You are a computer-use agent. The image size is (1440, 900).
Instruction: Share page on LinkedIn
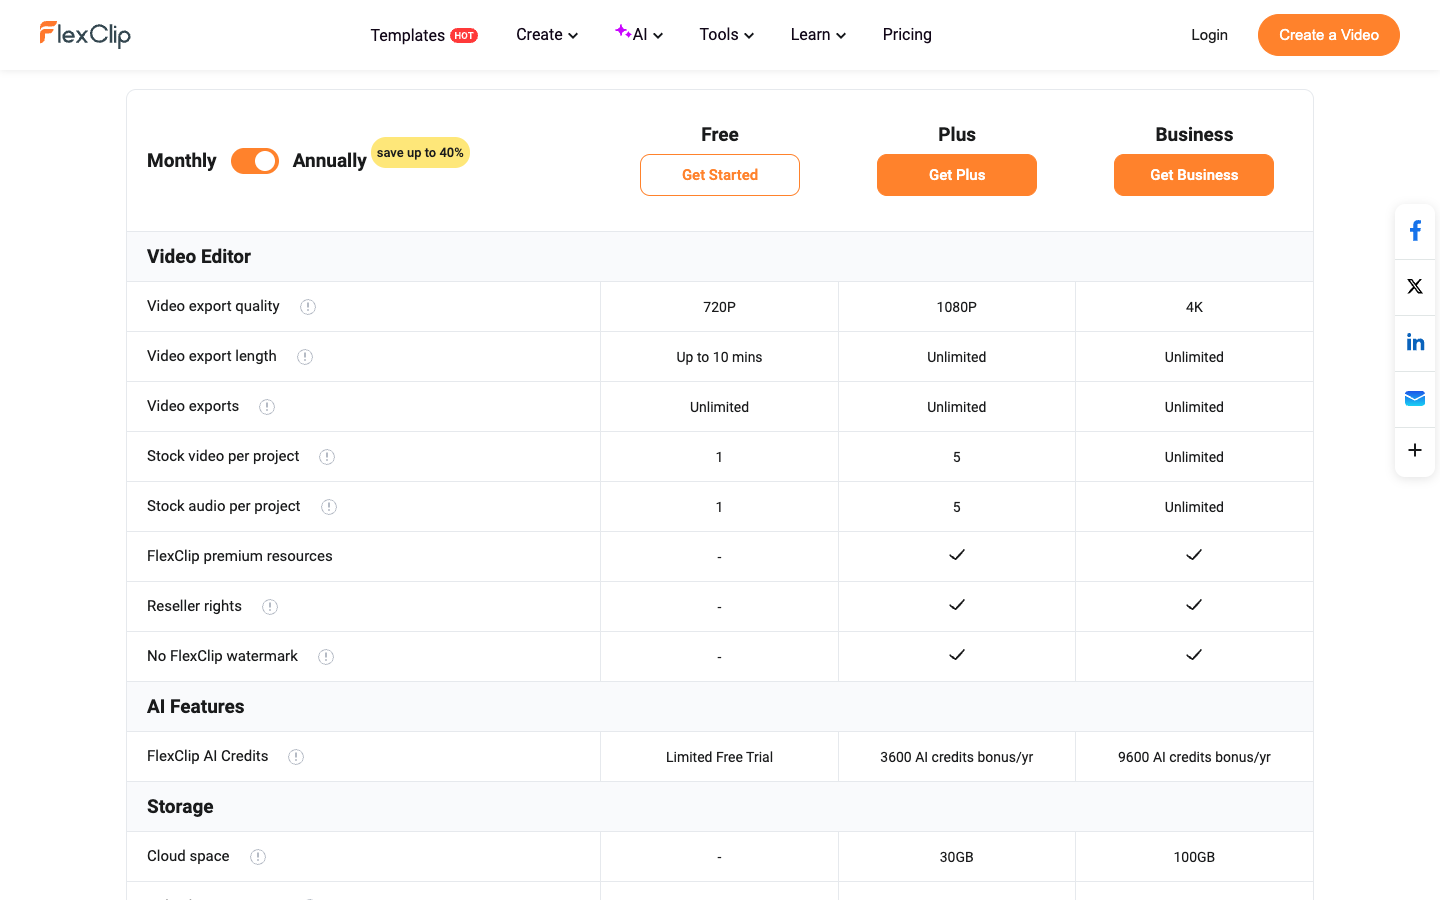1415,342
